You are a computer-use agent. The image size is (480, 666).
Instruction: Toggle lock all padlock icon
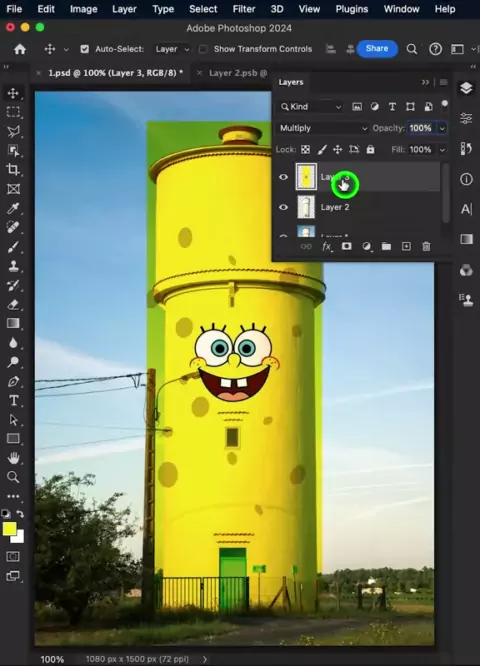(370, 150)
